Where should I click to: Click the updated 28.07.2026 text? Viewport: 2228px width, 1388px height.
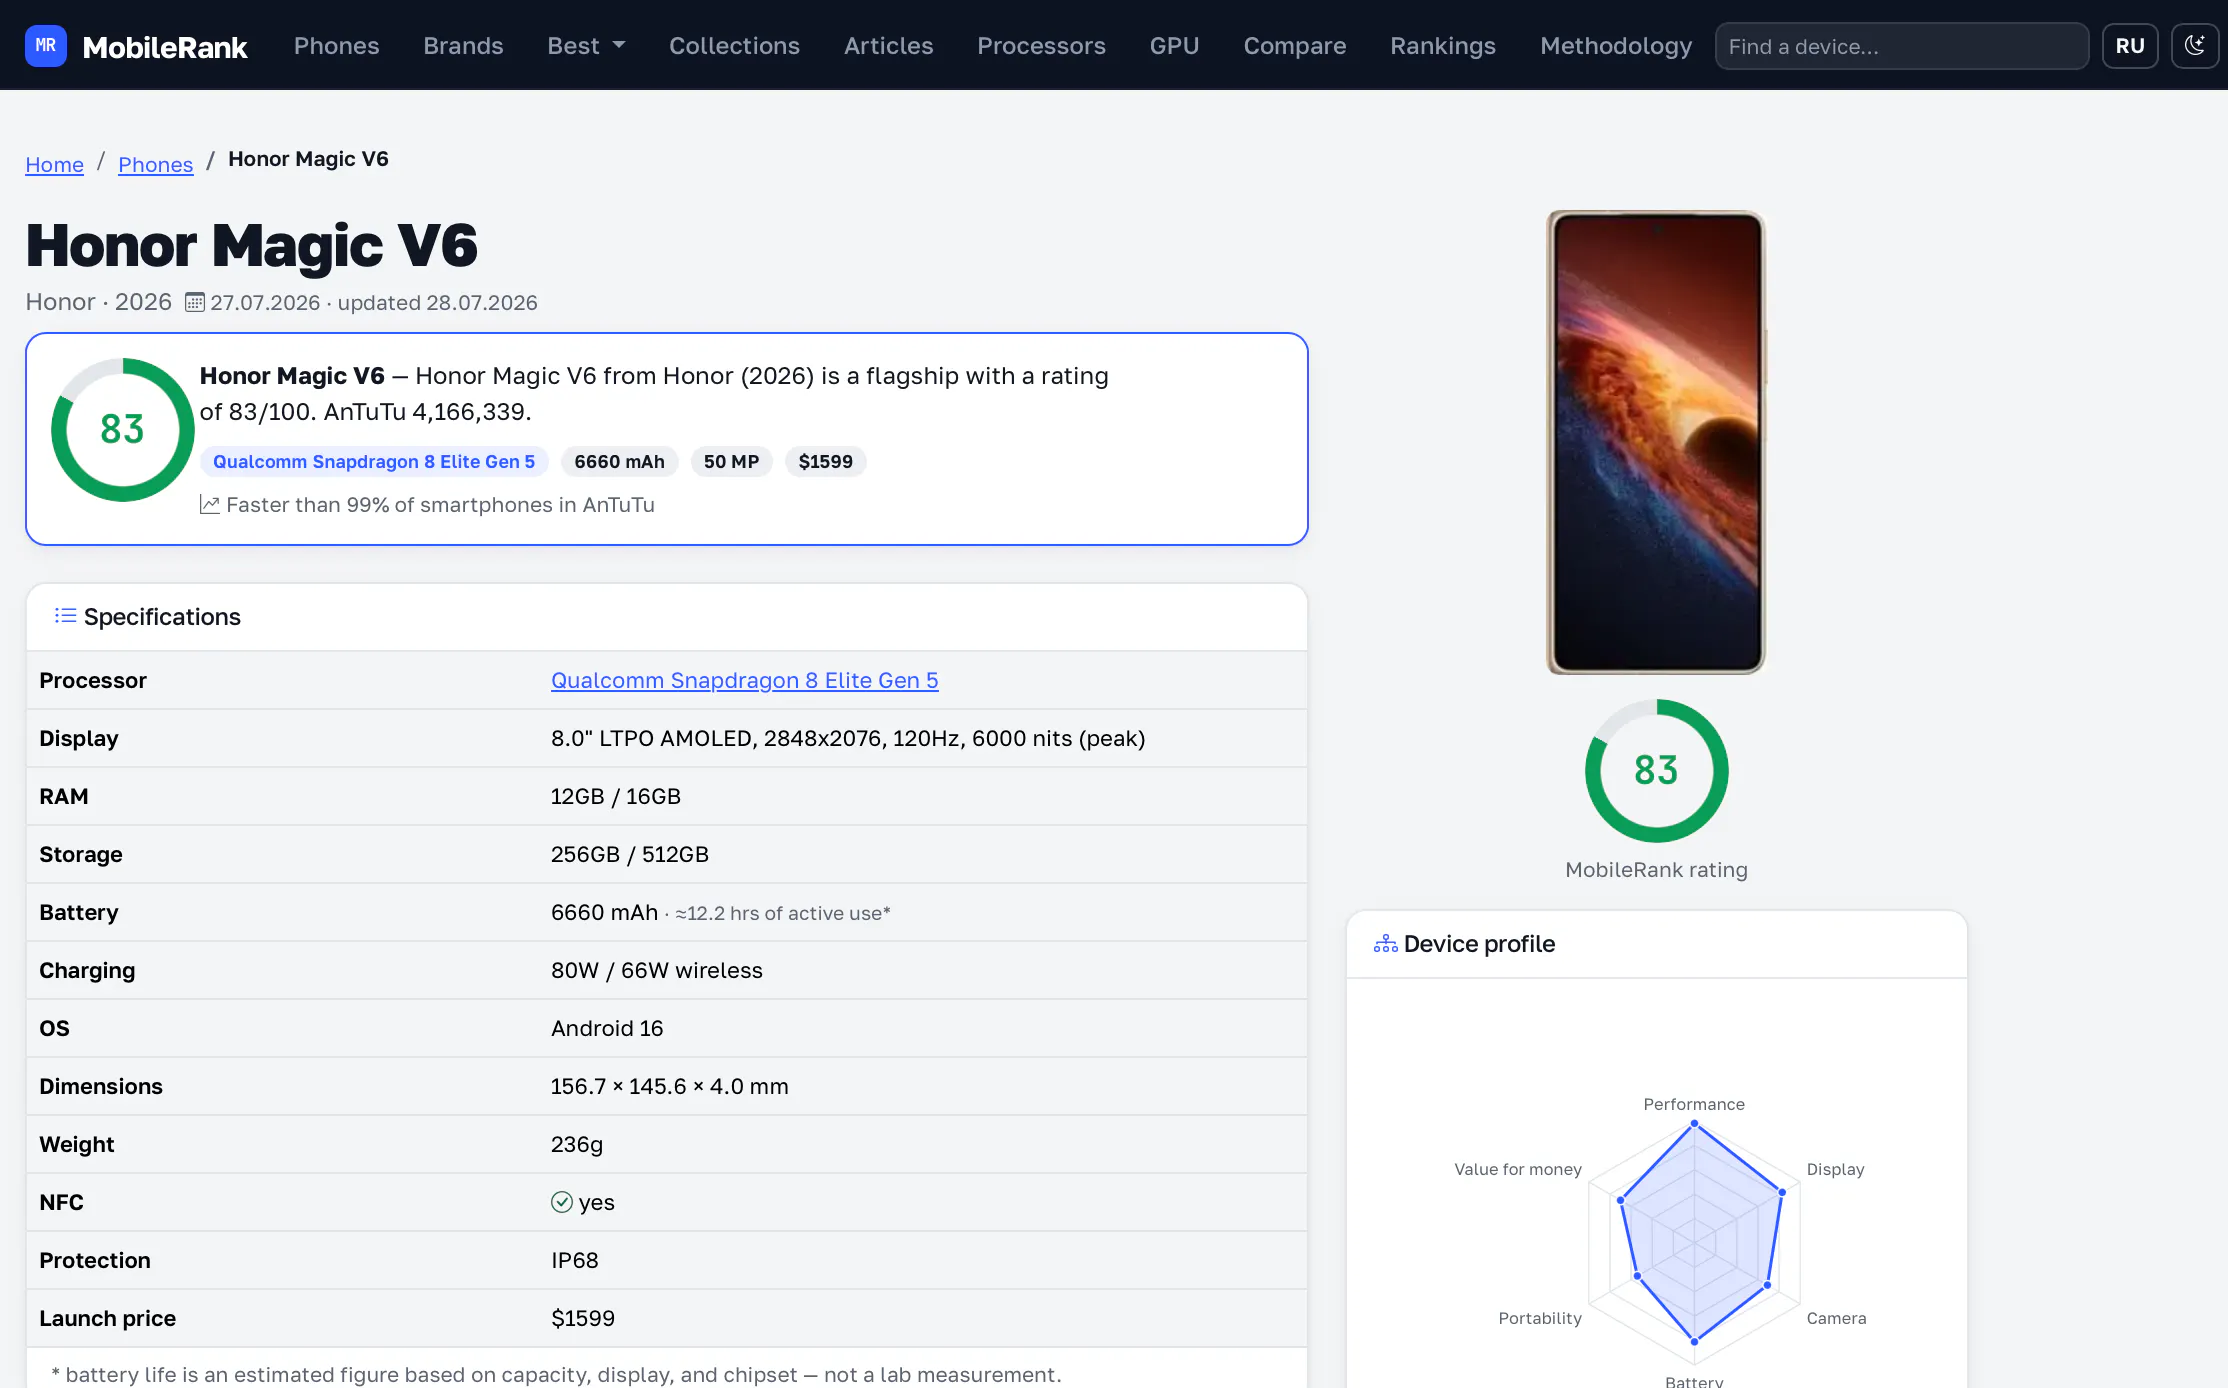[x=437, y=303]
